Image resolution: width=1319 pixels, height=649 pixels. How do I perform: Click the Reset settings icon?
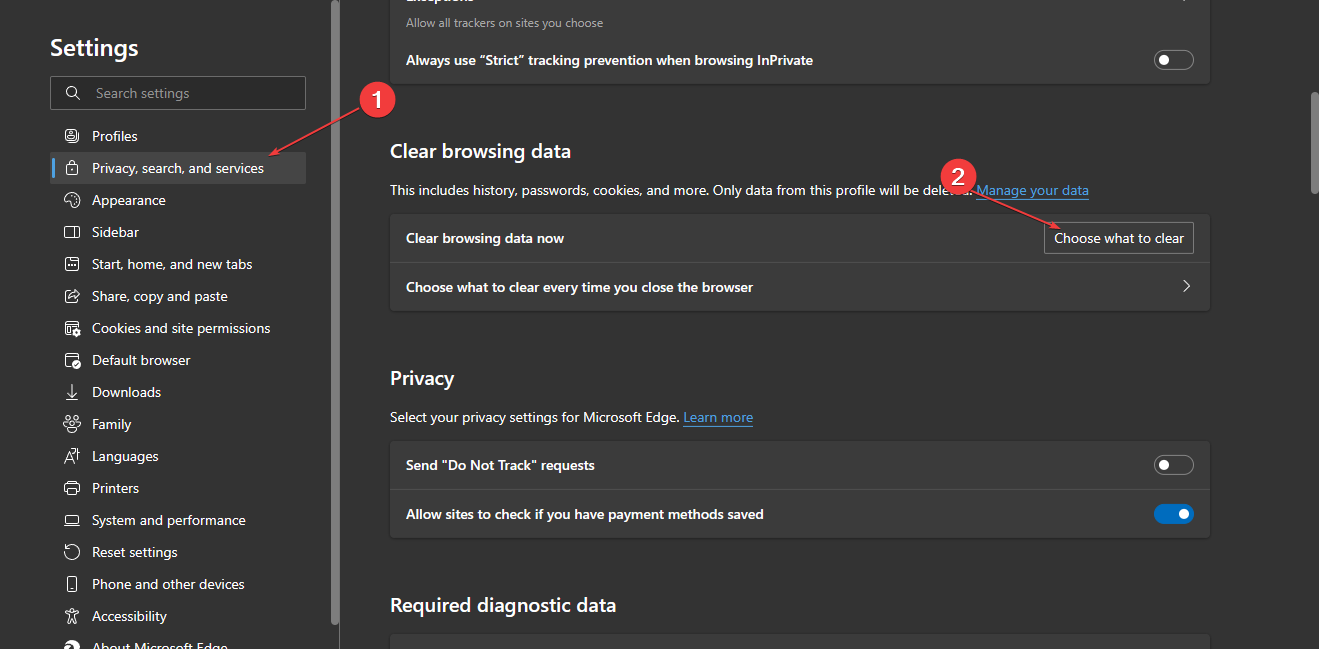pyautogui.click(x=72, y=552)
